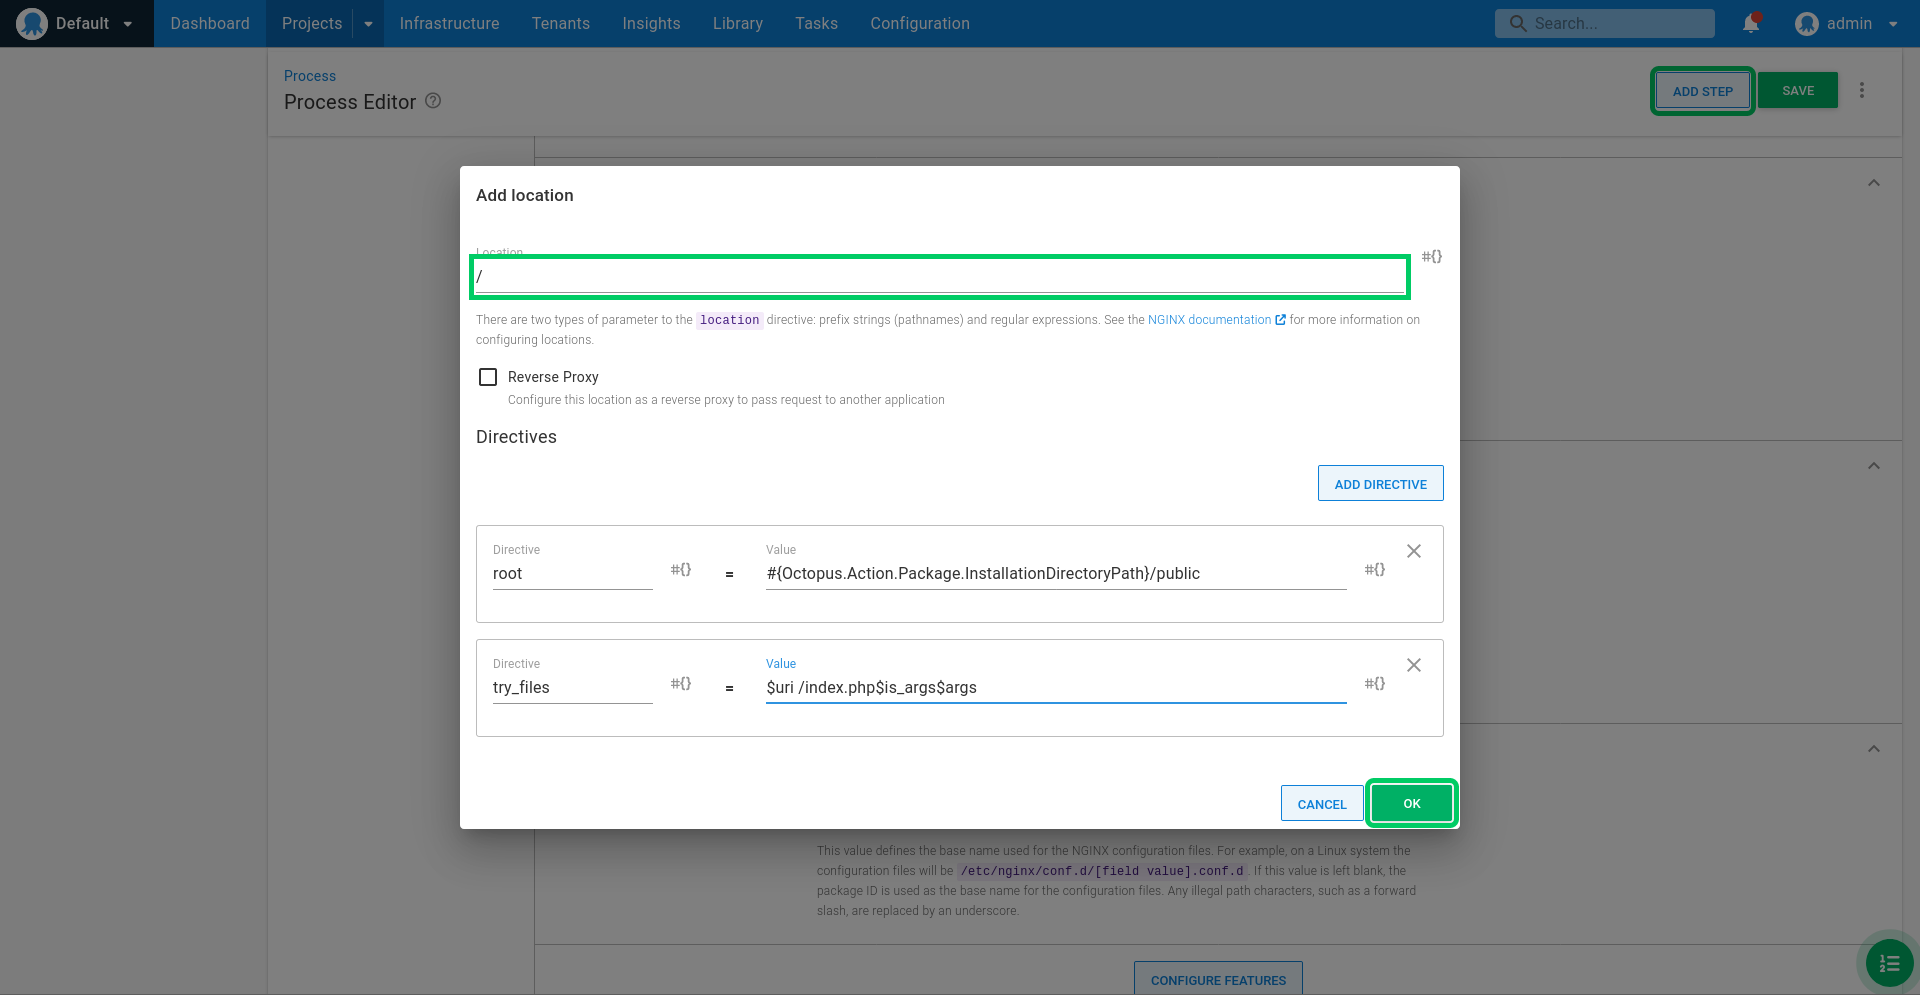1920x995 pixels.
Task: Go to Tenants
Action: click(561, 23)
